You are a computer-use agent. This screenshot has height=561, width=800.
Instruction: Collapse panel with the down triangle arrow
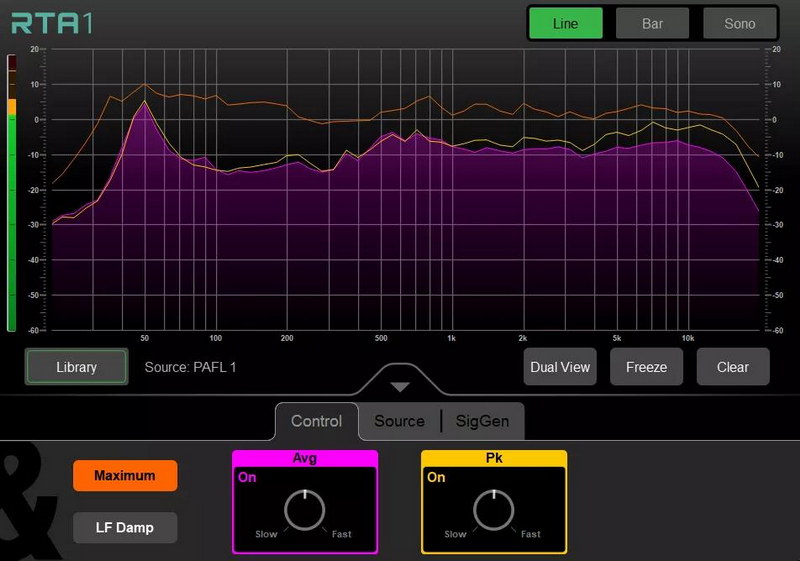pos(400,387)
